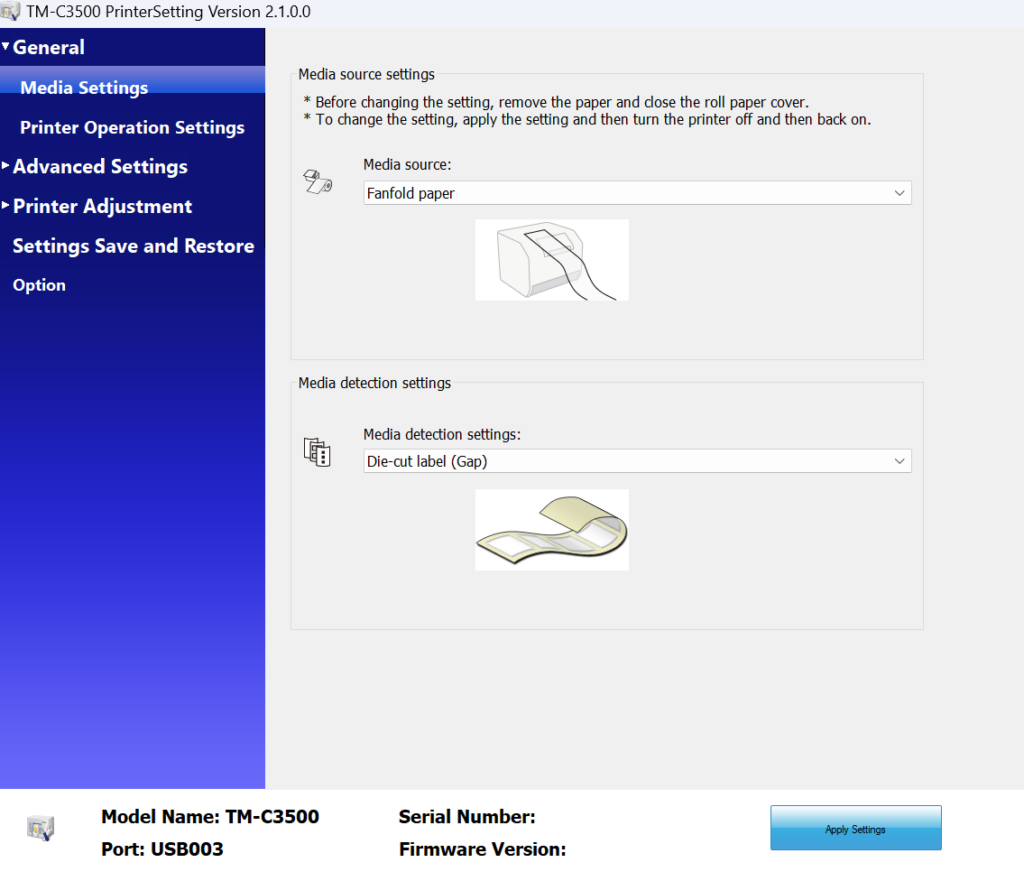Open the Option page in the sidebar
1024x881 pixels.
(39, 285)
